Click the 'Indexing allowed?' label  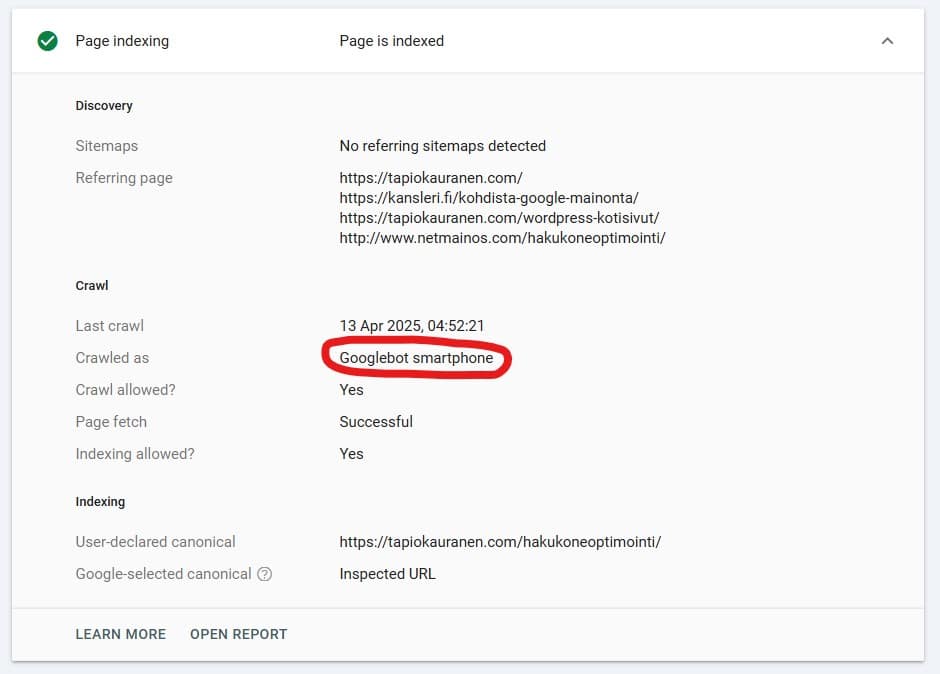pyautogui.click(x=135, y=454)
